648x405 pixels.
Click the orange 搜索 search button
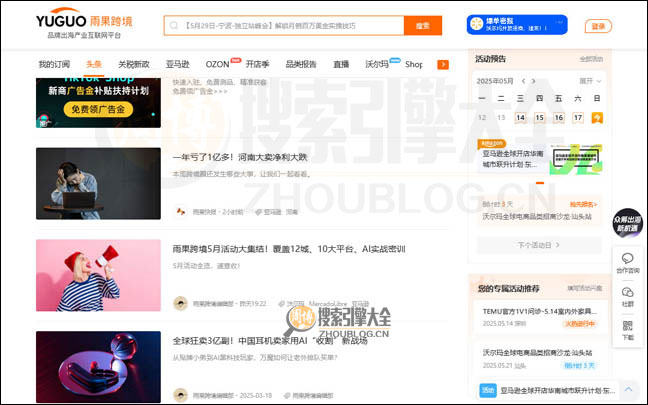click(x=422, y=26)
